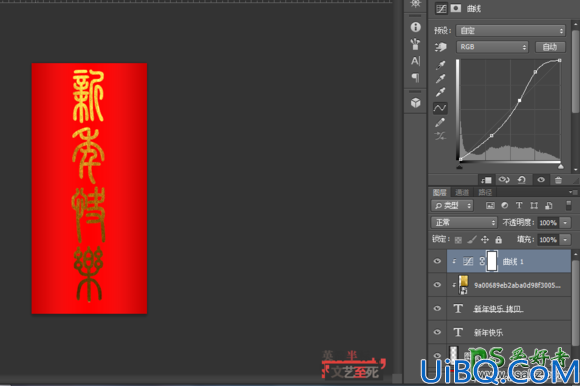The height and width of the screenshot is (386, 580).
Task: Select the edit points curve tool
Action: click(440, 108)
